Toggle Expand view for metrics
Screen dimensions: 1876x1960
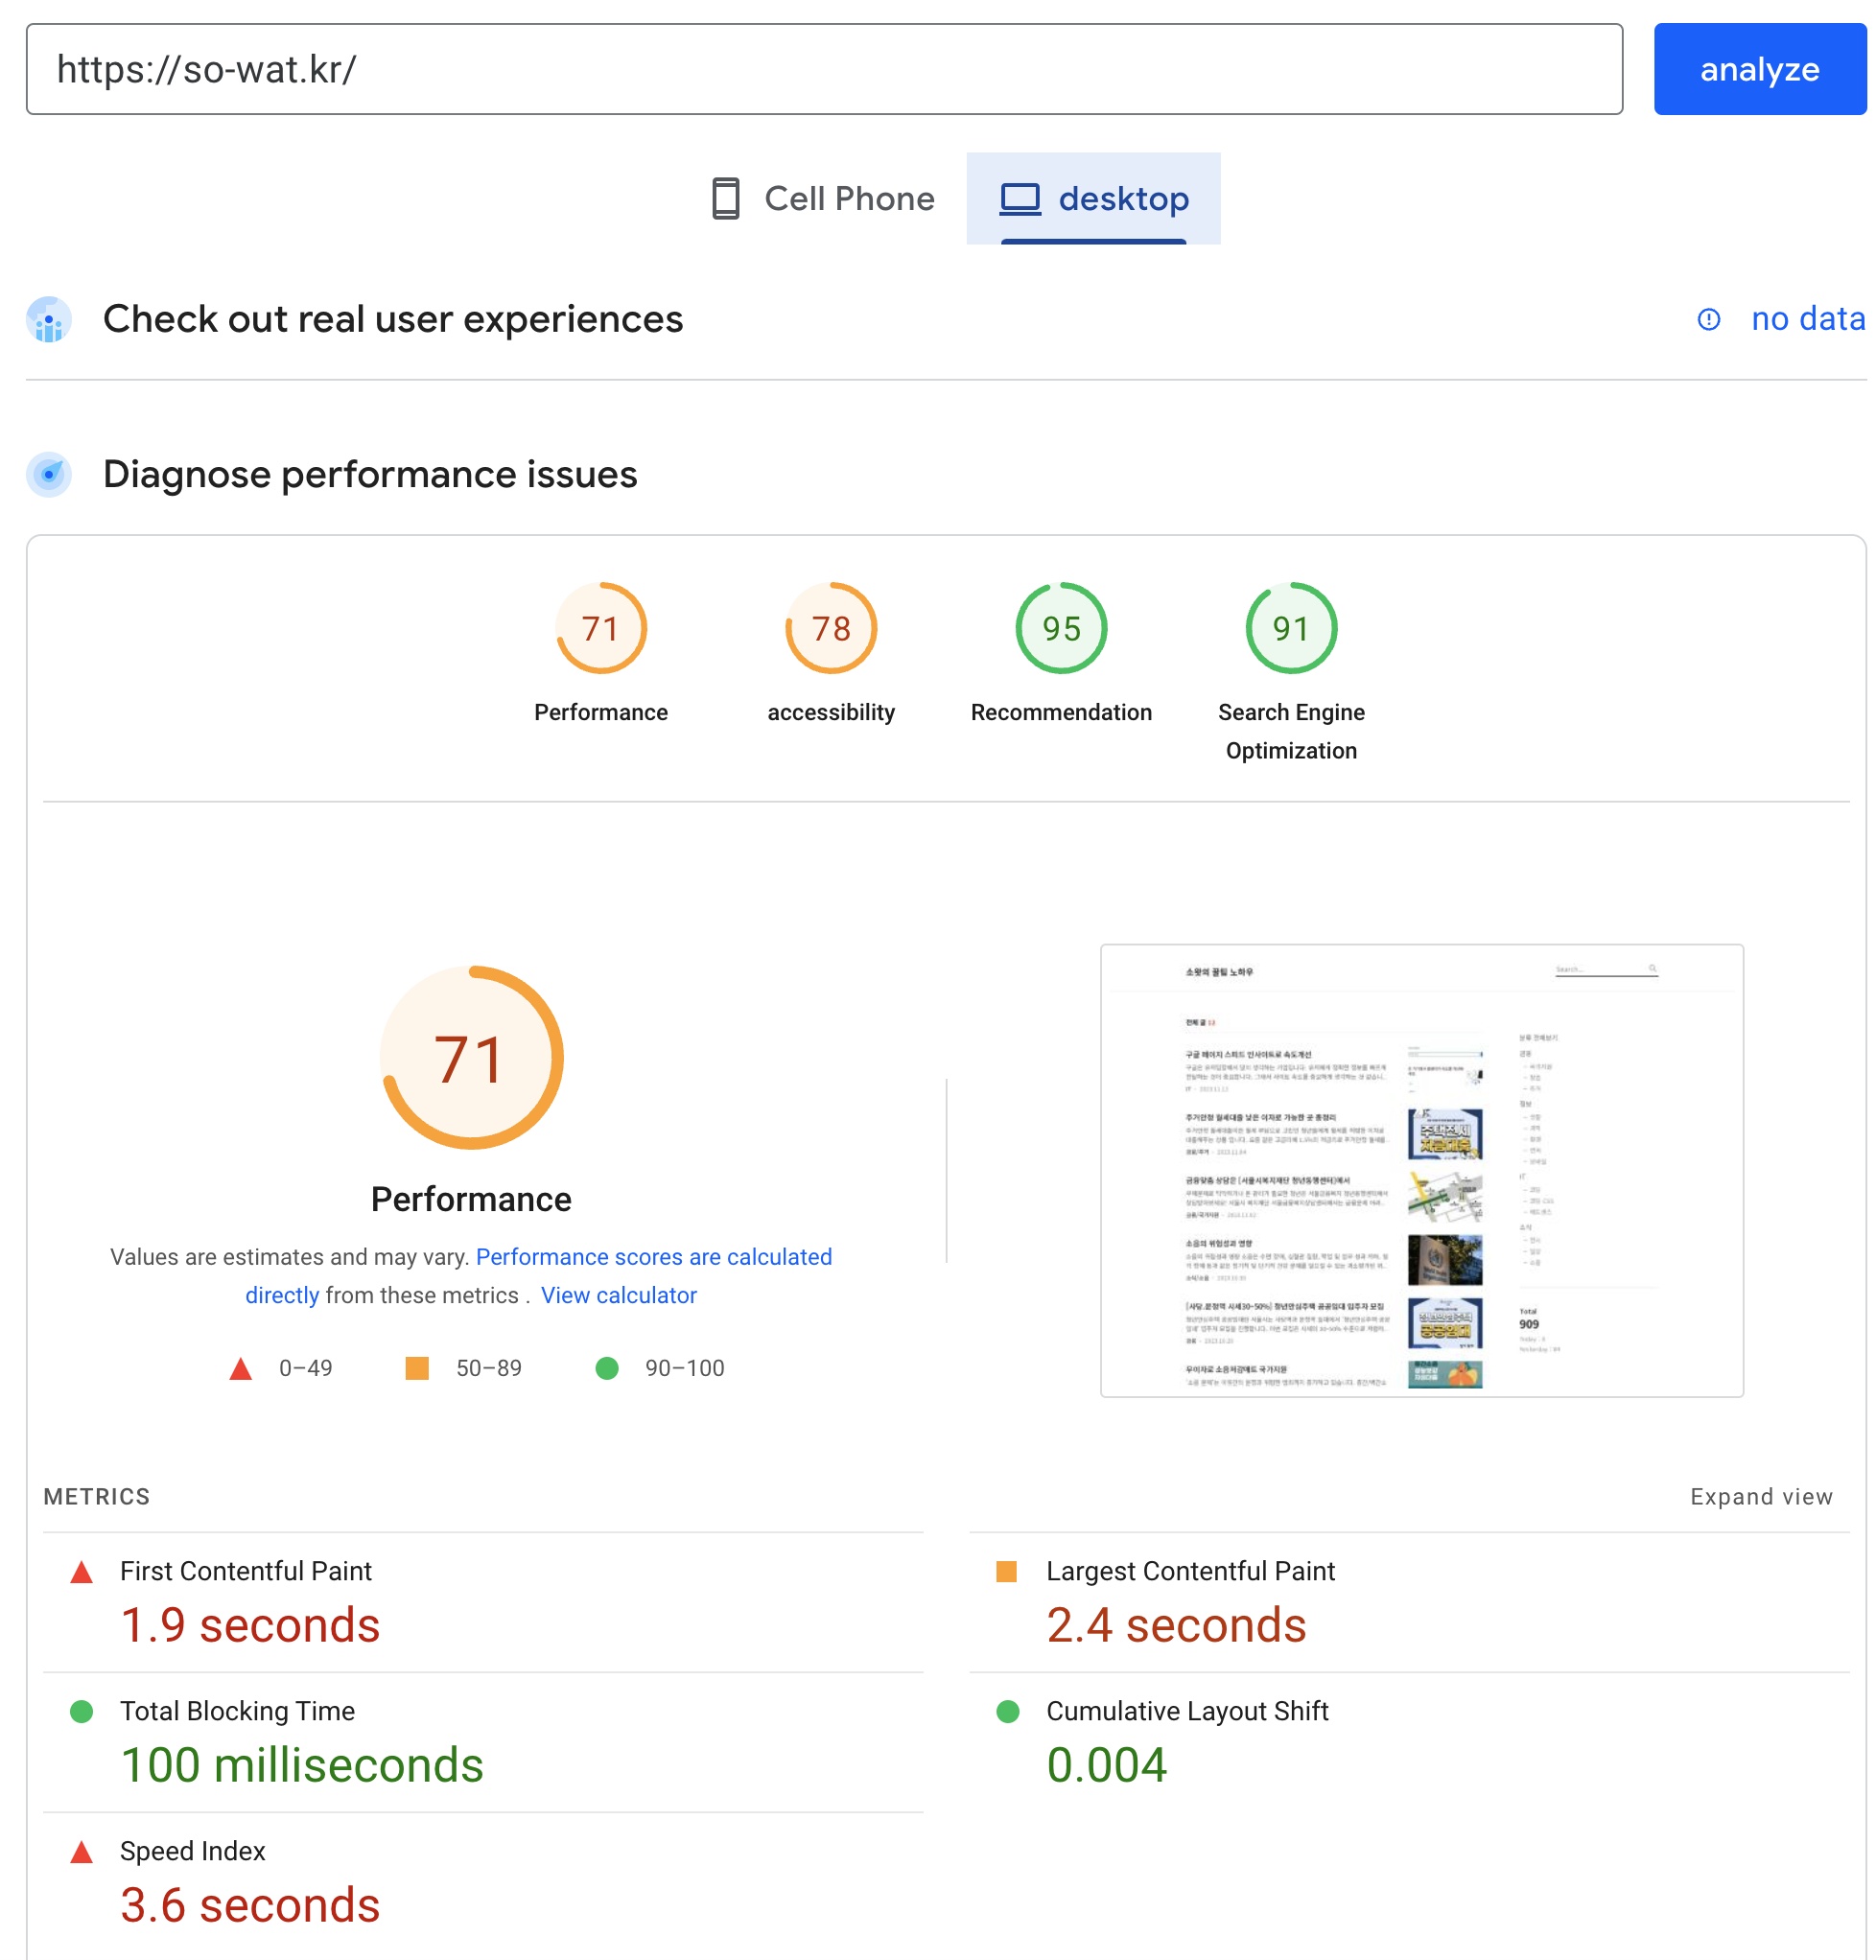1760,1496
